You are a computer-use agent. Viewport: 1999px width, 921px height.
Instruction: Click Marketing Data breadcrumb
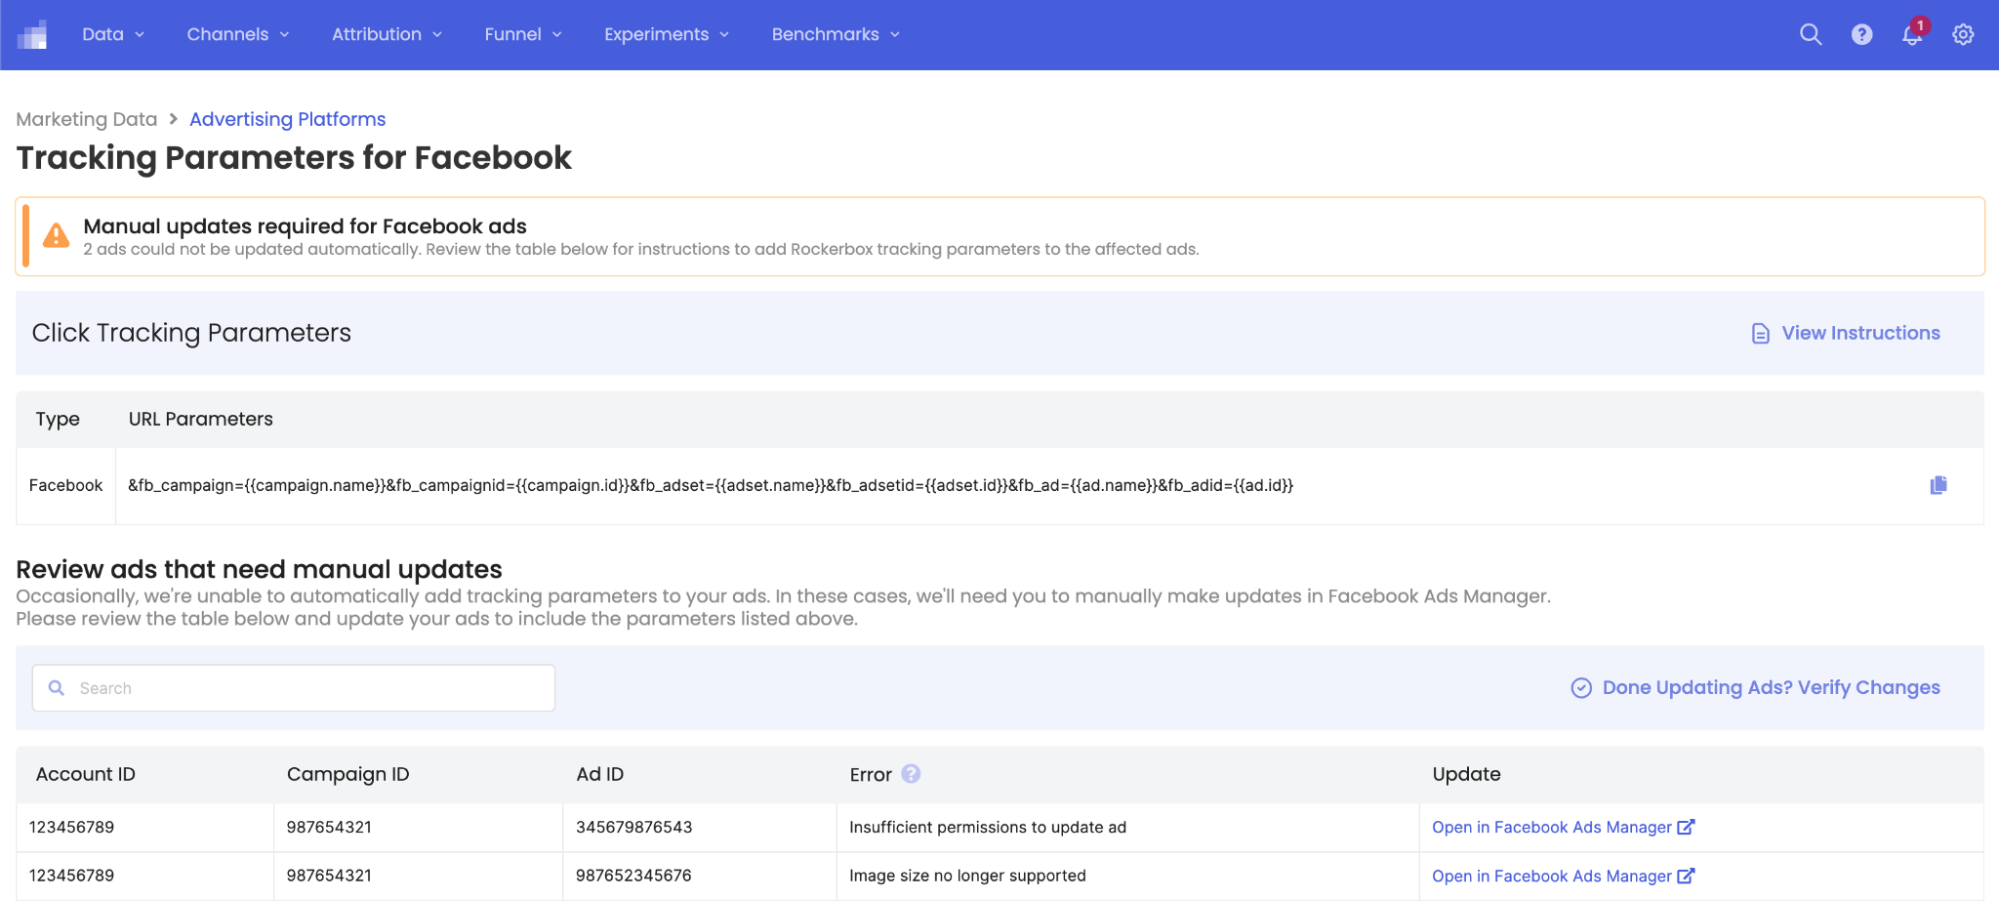[86, 119]
